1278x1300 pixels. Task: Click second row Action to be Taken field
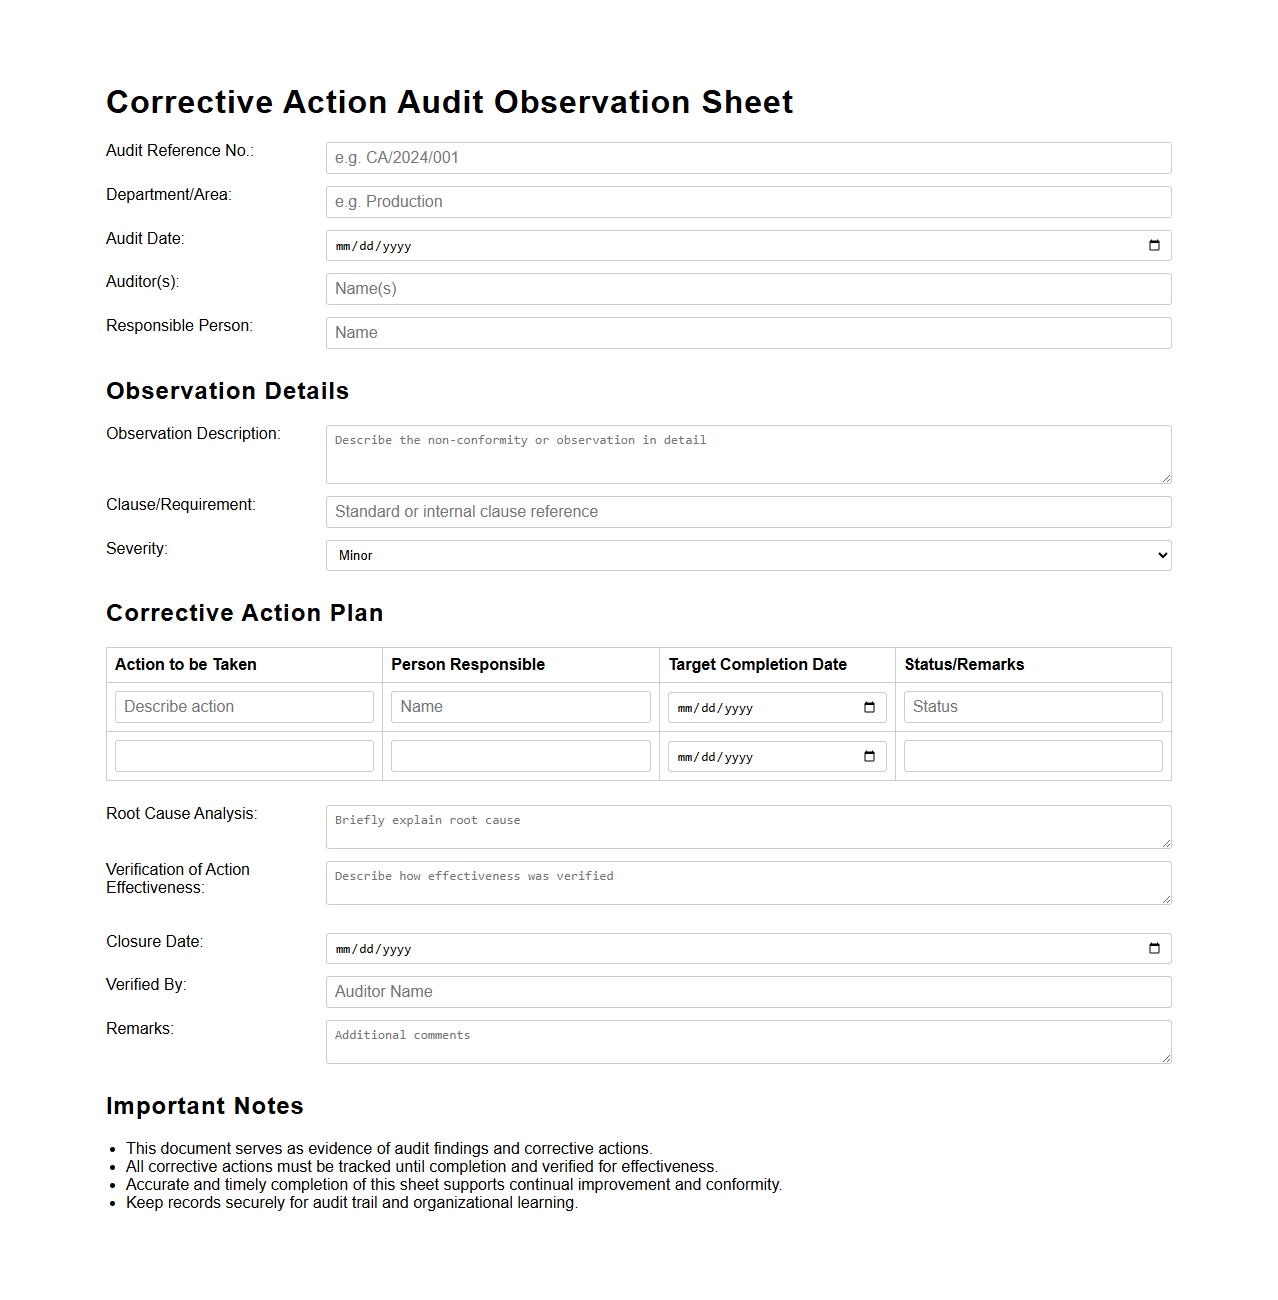pos(244,756)
